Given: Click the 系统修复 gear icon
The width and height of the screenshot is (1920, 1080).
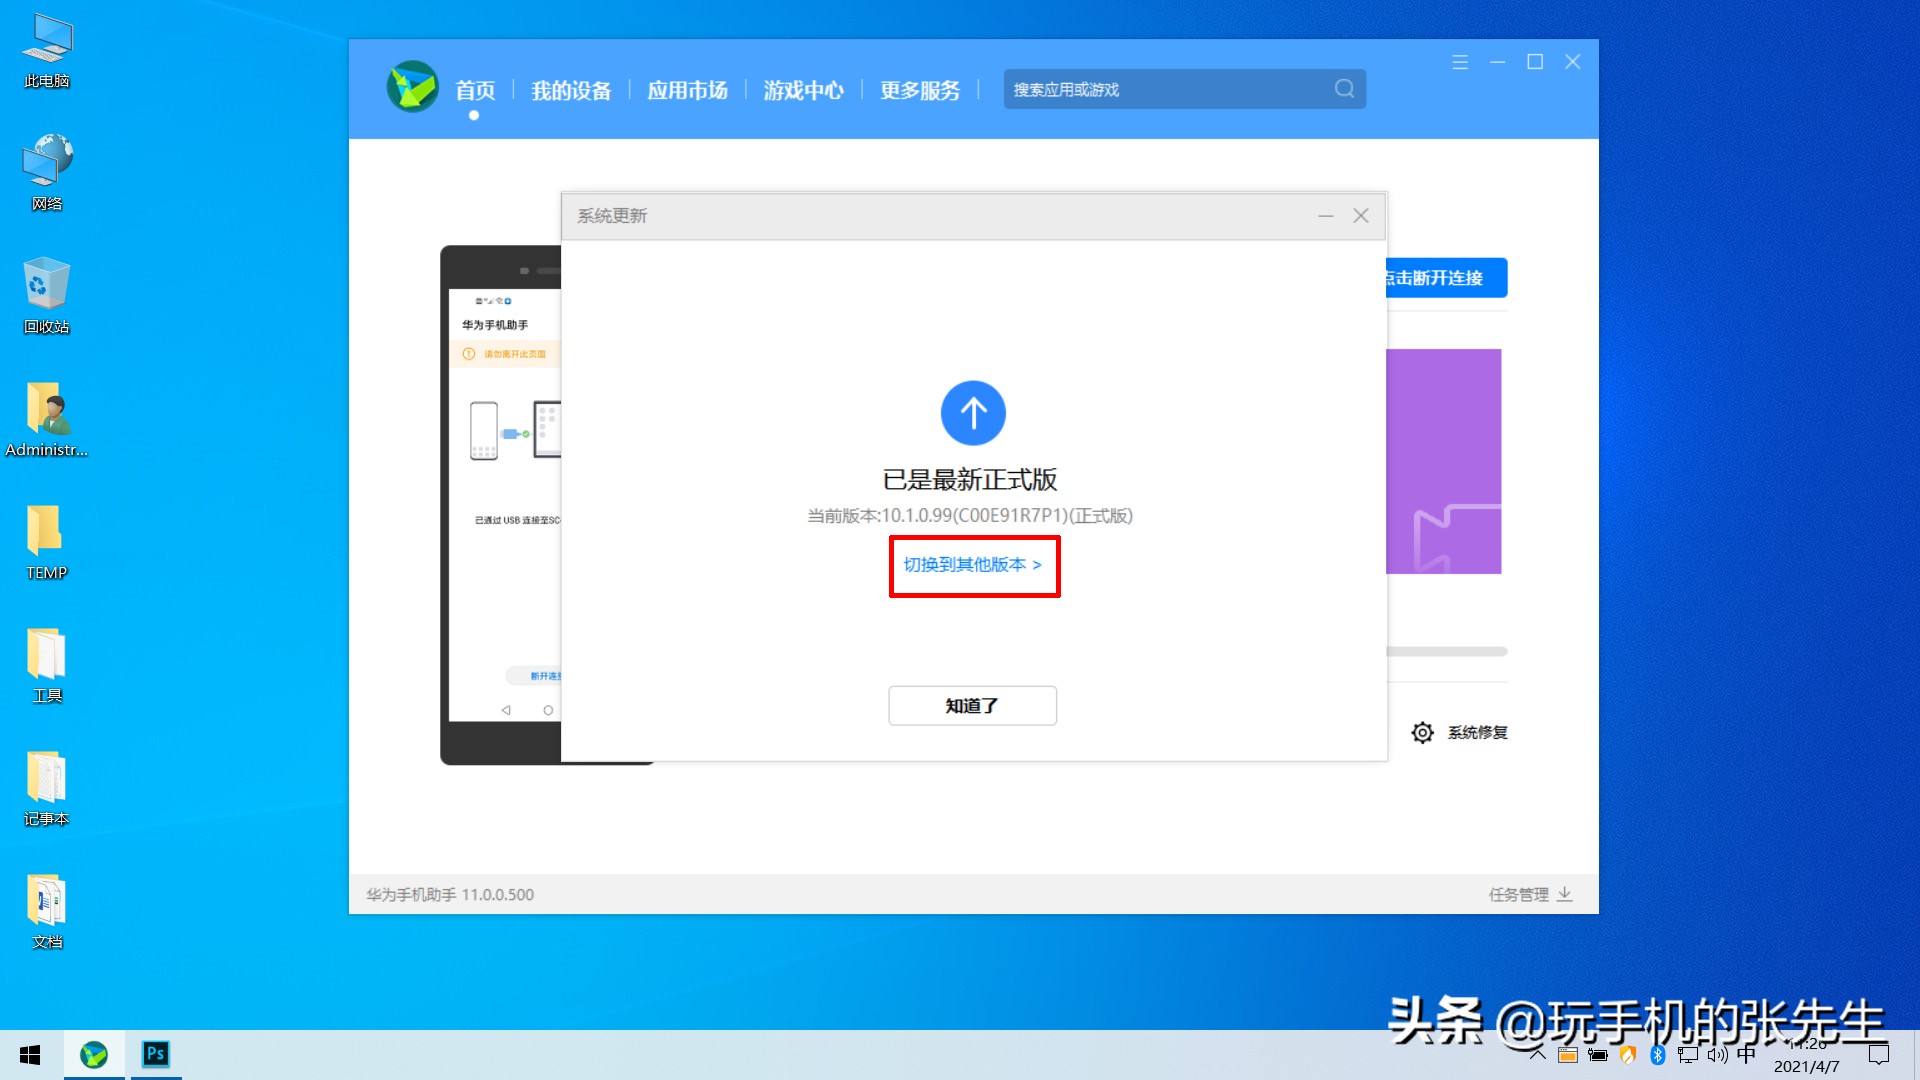Looking at the screenshot, I should [1422, 733].
